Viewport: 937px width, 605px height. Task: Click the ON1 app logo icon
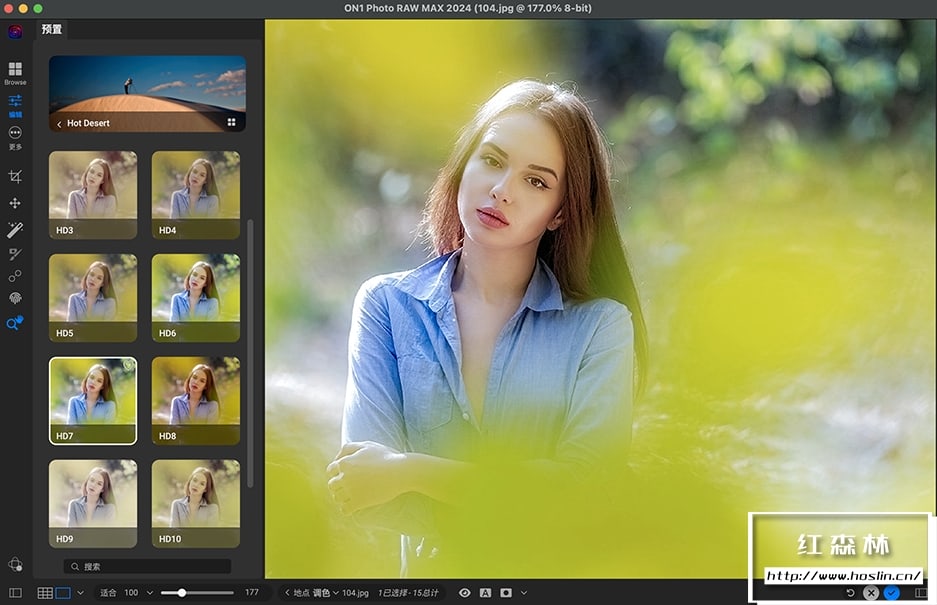[15, 31]
